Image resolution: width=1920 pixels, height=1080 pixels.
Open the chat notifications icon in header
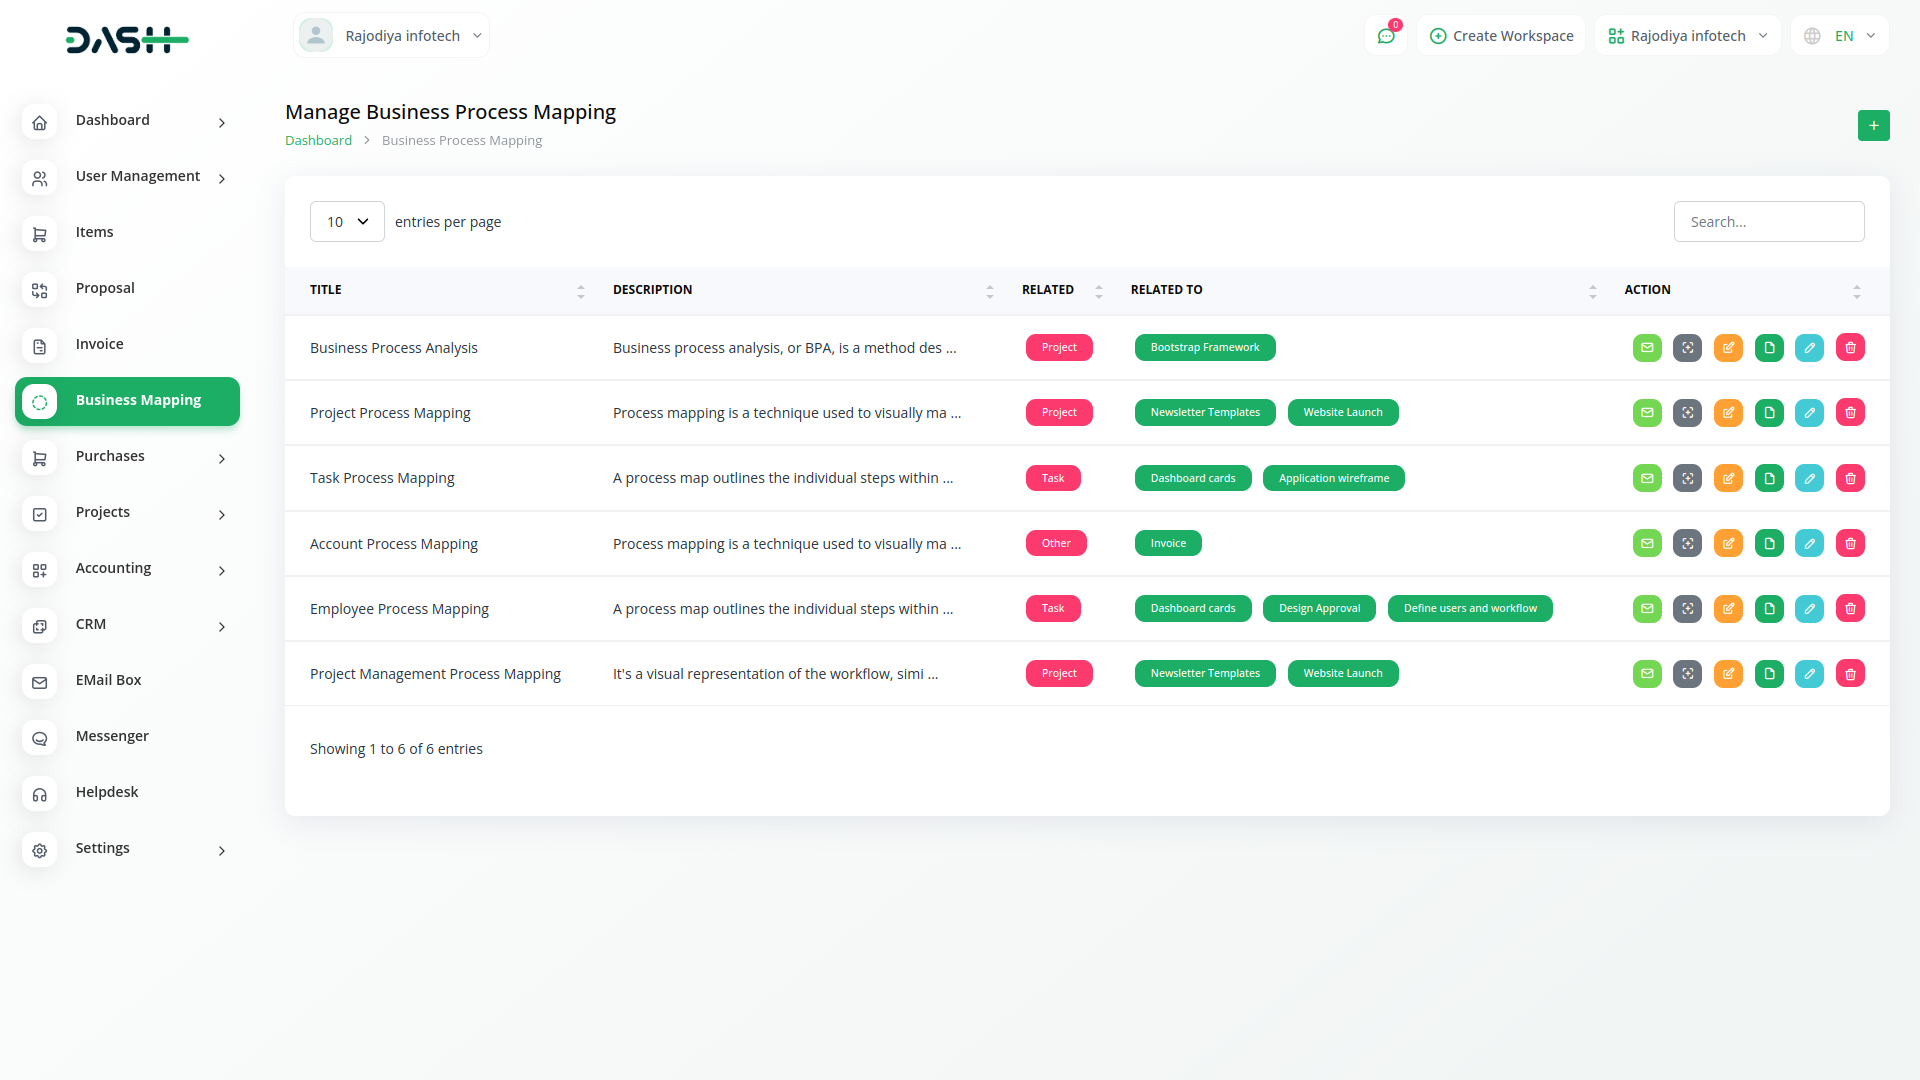pyautogui.click(x=1386, y=36)
